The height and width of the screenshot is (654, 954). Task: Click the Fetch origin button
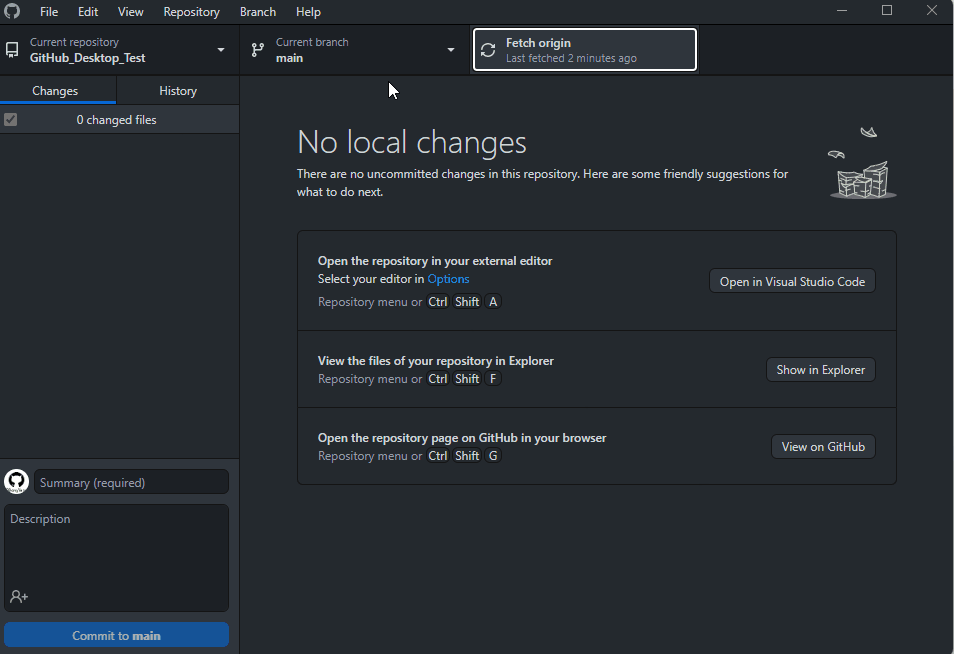[x=585, y=50]
